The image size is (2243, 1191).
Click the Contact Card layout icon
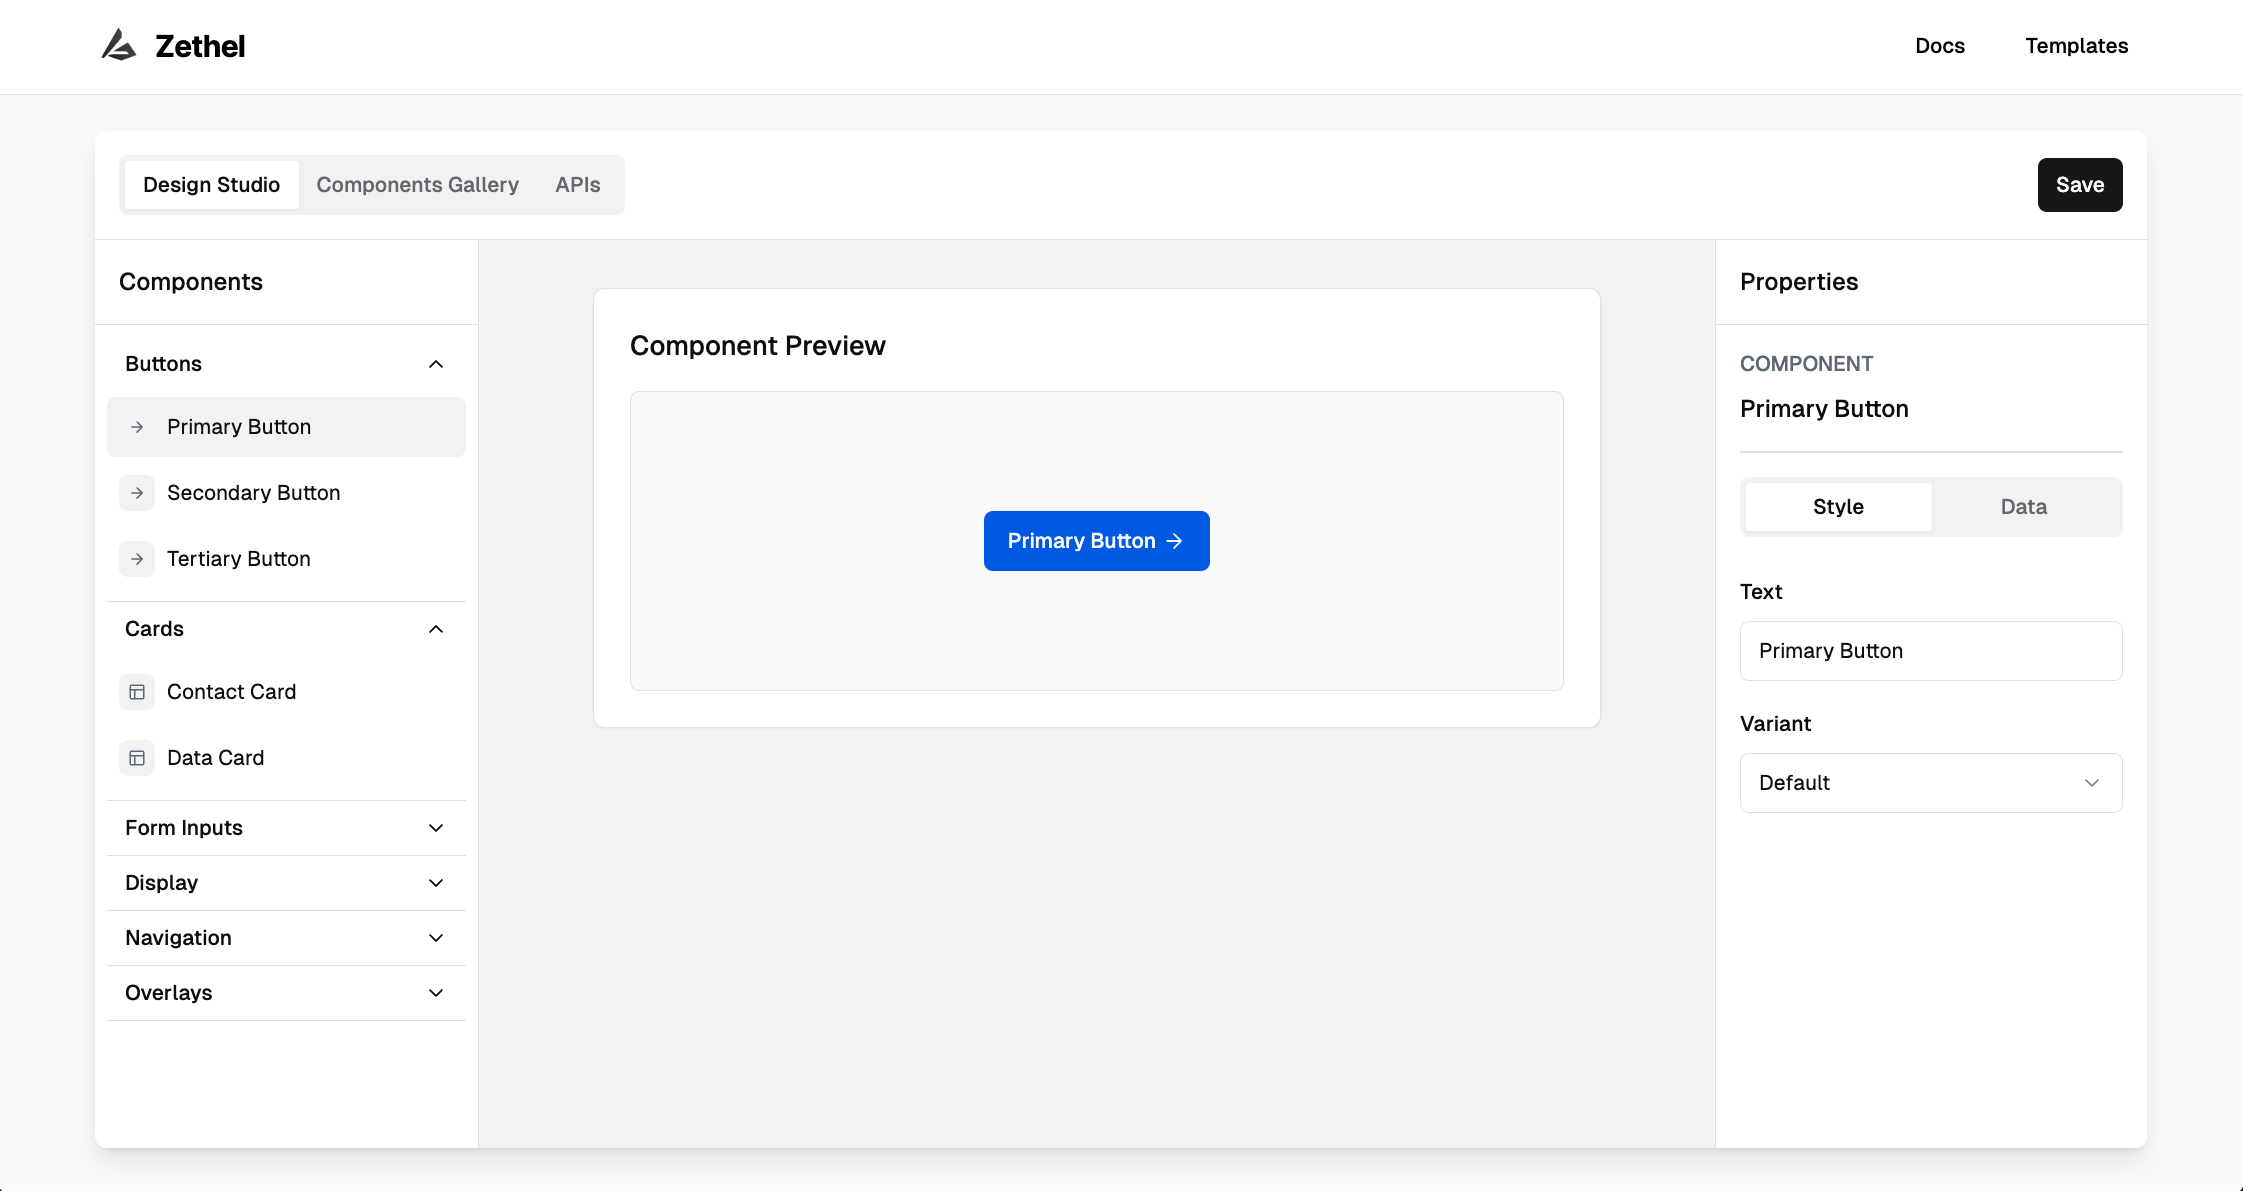(x=137, y=692)
